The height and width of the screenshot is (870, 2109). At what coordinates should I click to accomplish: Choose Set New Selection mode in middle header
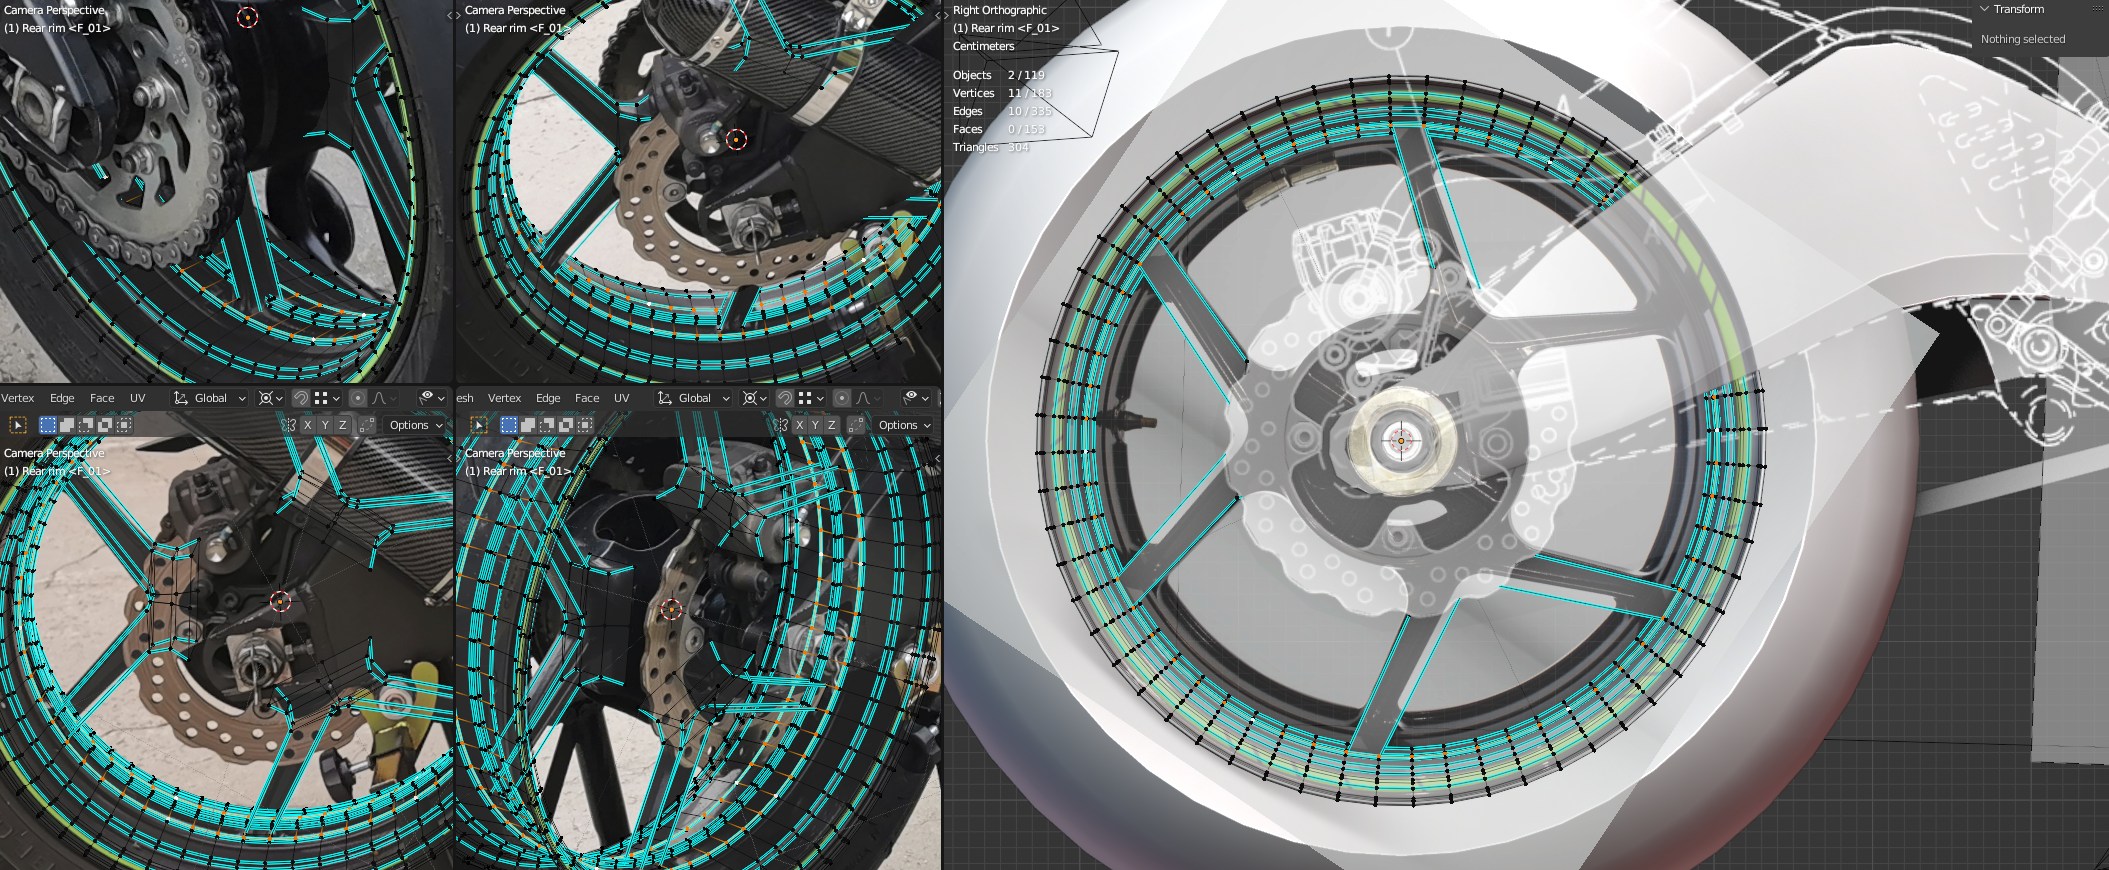point(509,425)
